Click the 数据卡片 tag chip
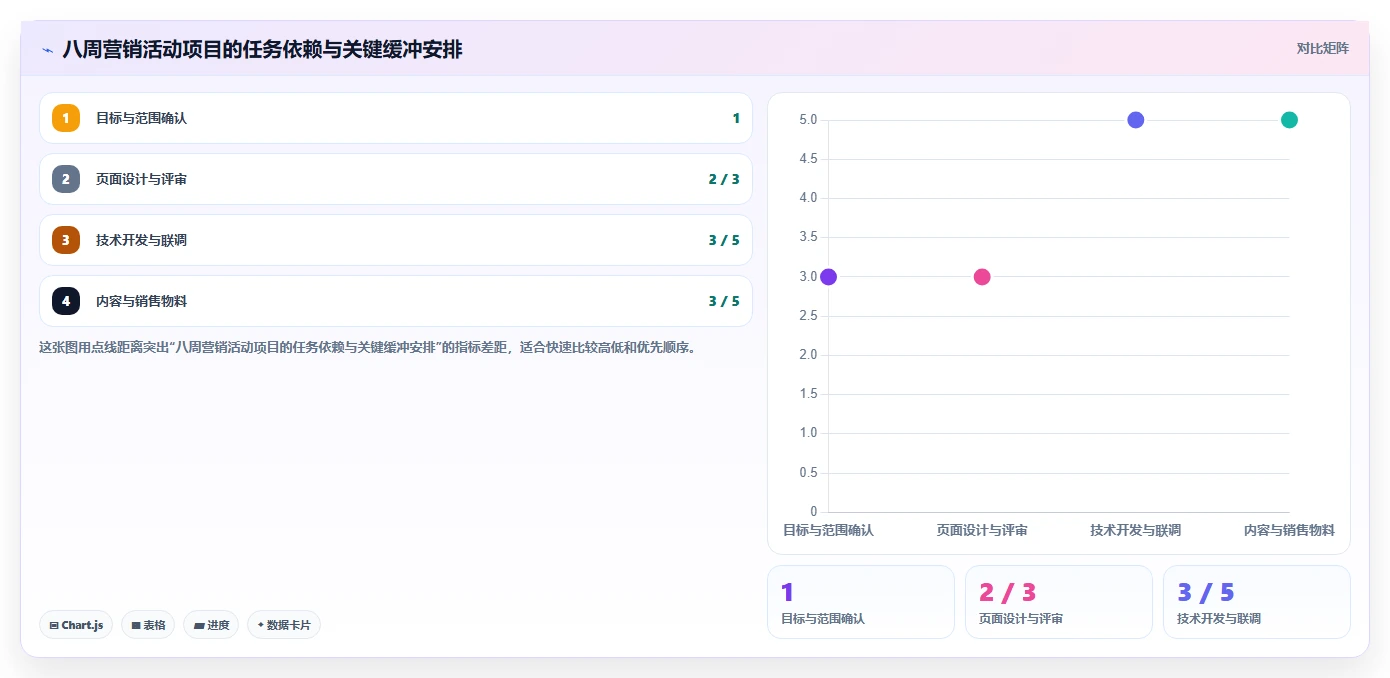Viewport: 1390px width, 678px height. point(284,625)
